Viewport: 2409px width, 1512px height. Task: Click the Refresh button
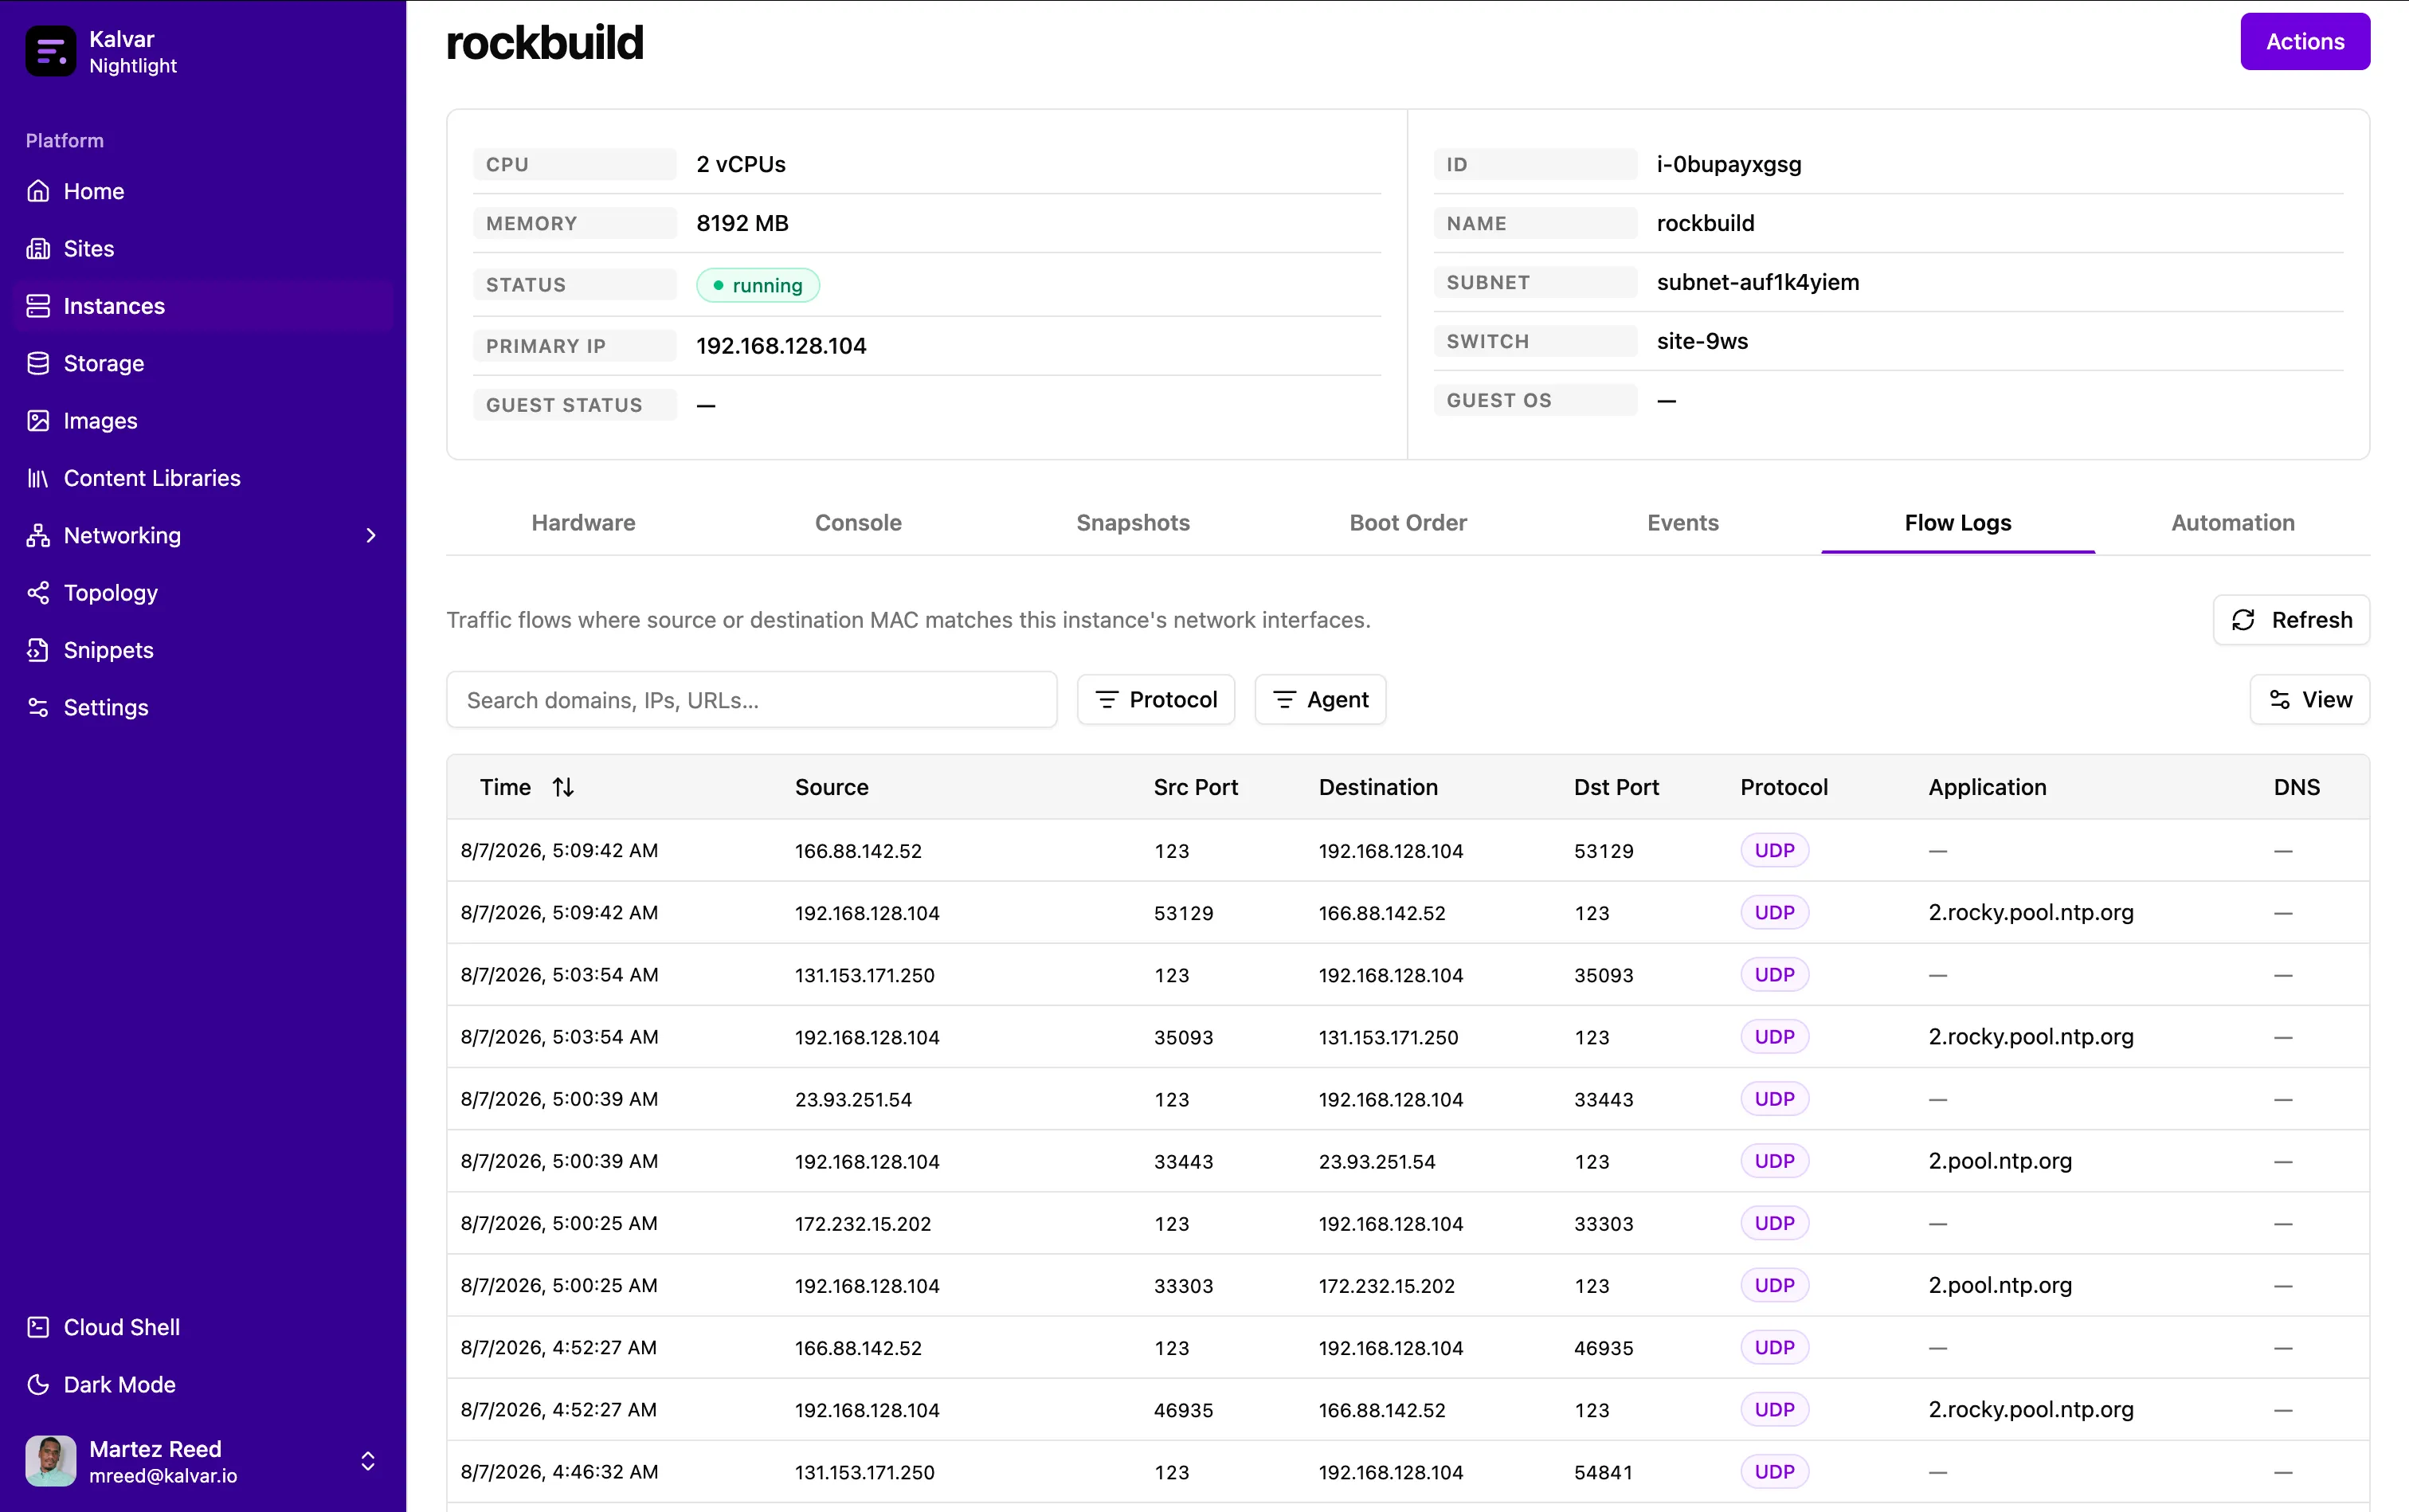click(2291, 620)
